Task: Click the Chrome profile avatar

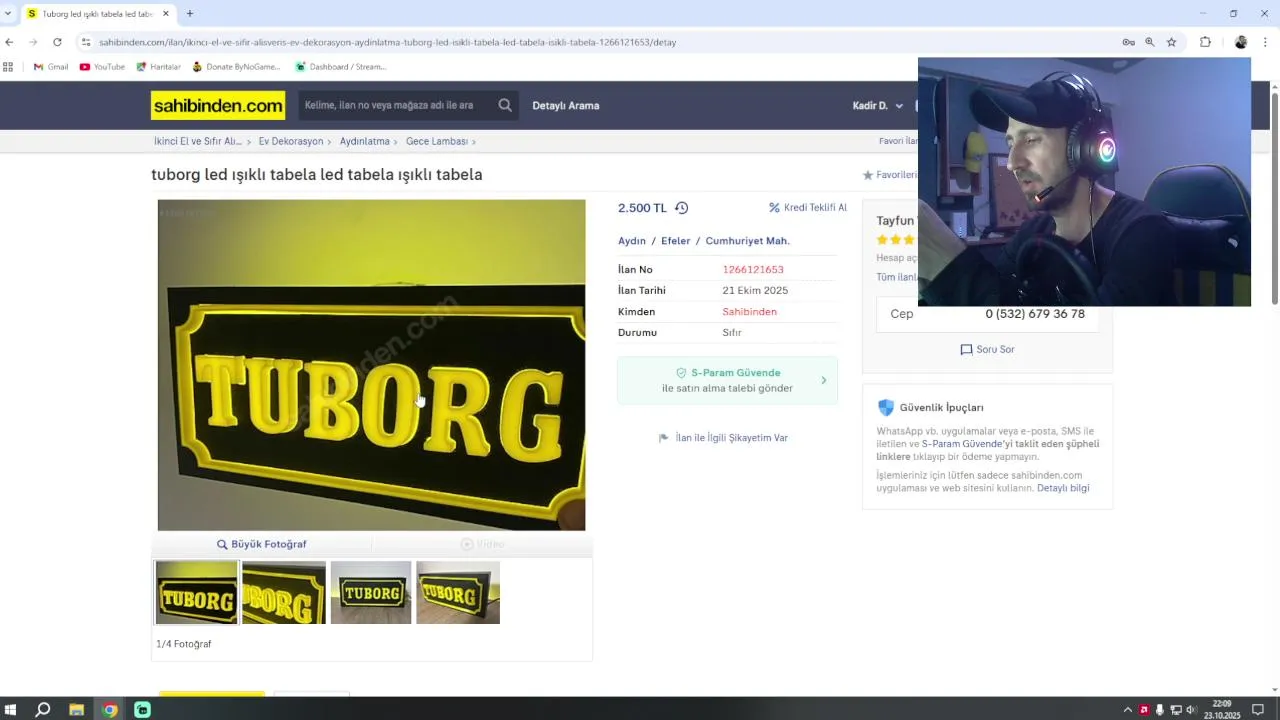Action: 1241,42
